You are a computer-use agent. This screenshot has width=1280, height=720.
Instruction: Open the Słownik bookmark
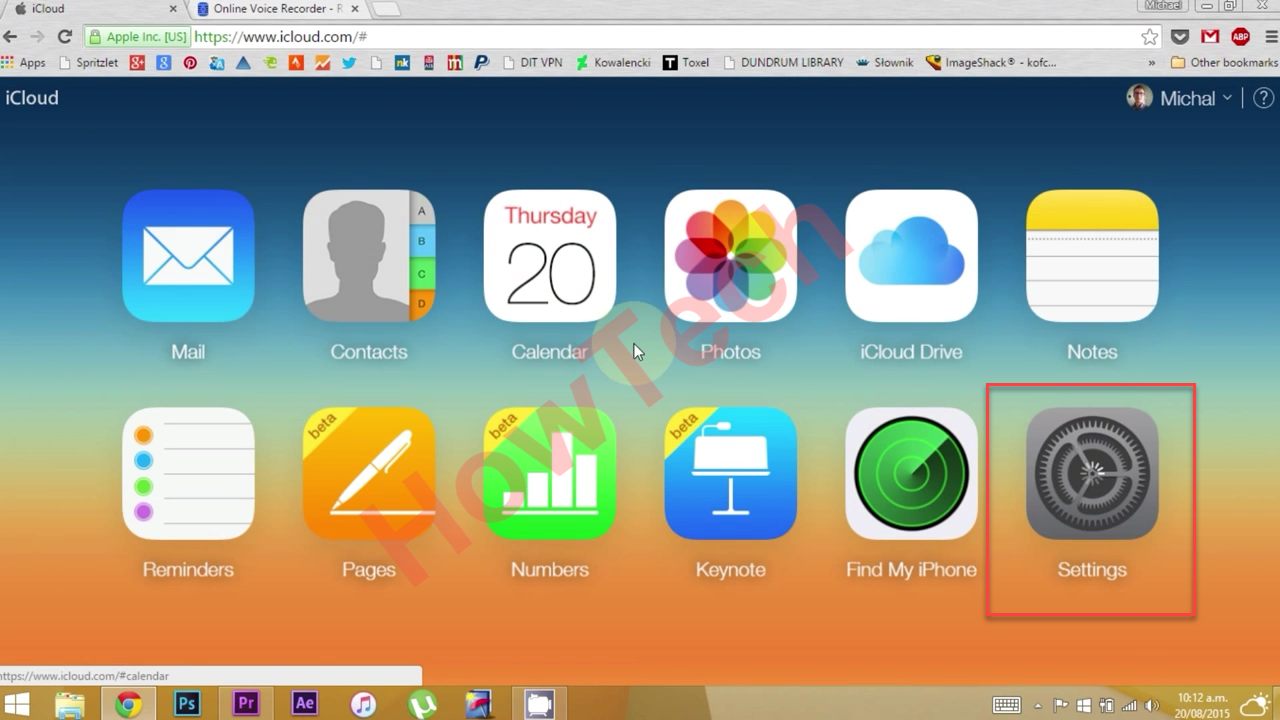point(884,62)
